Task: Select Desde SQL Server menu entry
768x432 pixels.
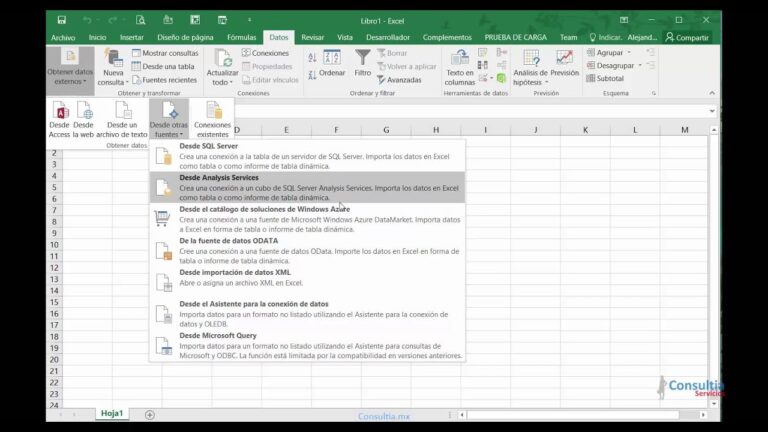Action: pyautogui.click(x=307, y=156)
